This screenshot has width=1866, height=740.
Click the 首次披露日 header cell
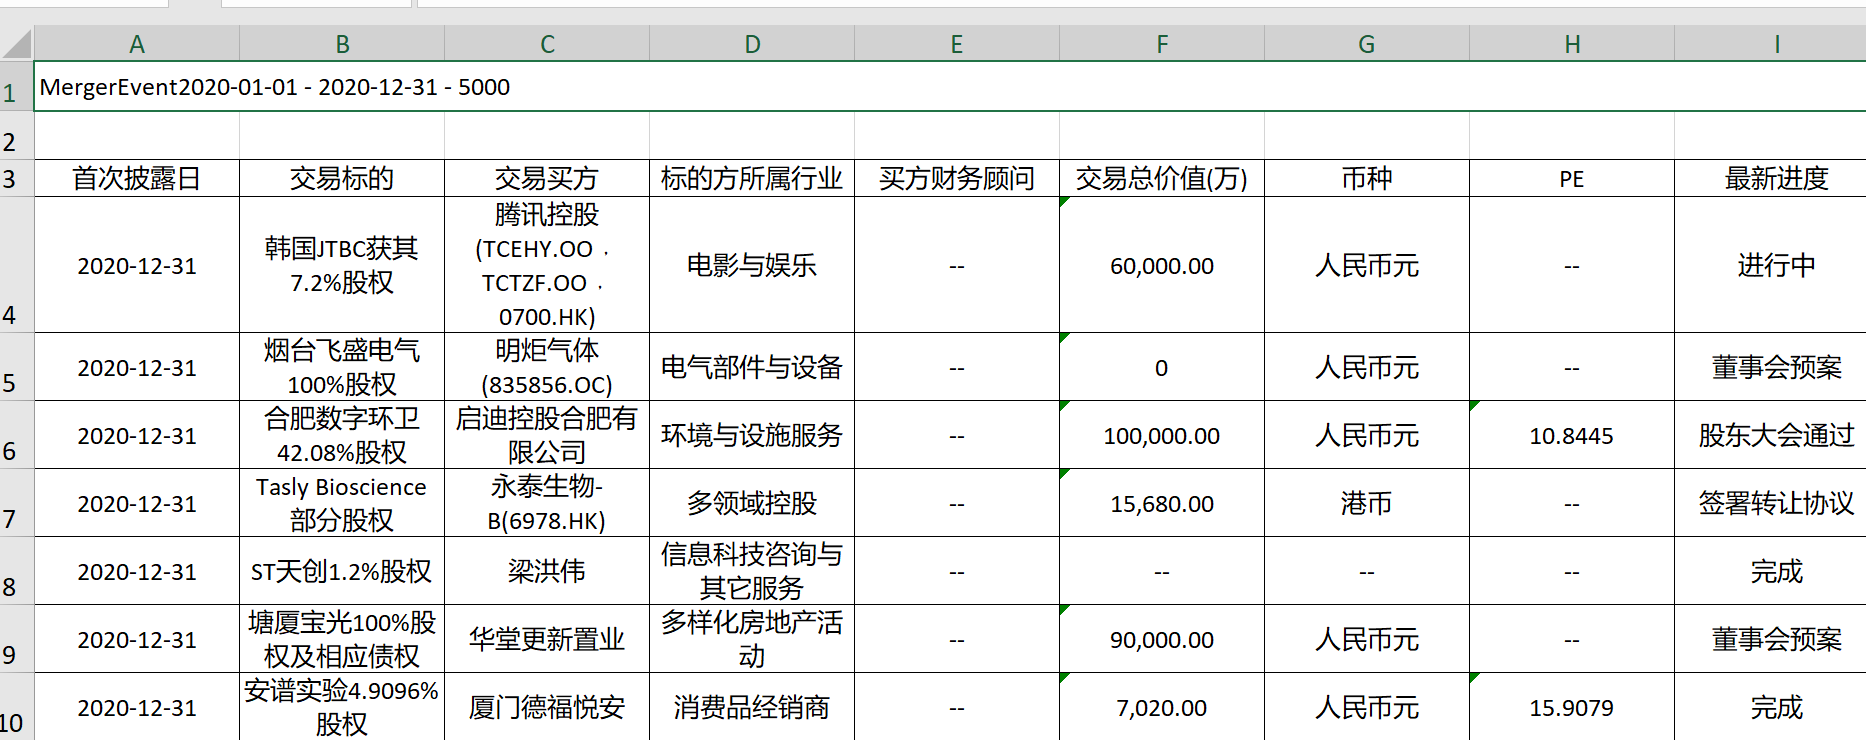[x=137, y=178]
